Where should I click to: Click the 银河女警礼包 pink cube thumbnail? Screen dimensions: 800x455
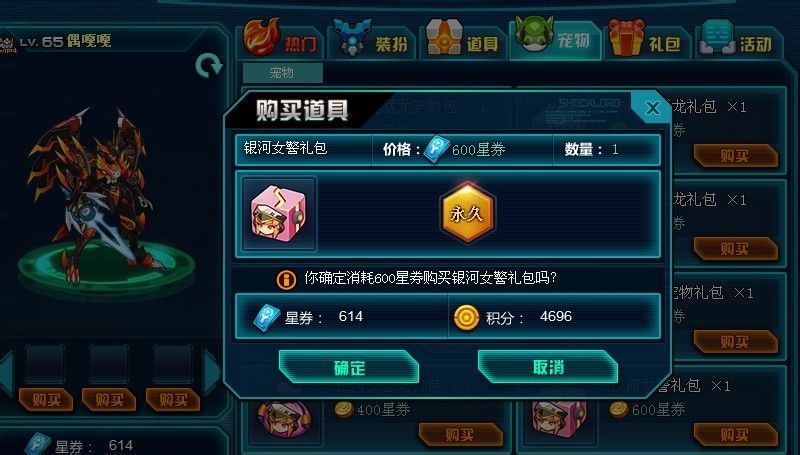pos(279,214)
